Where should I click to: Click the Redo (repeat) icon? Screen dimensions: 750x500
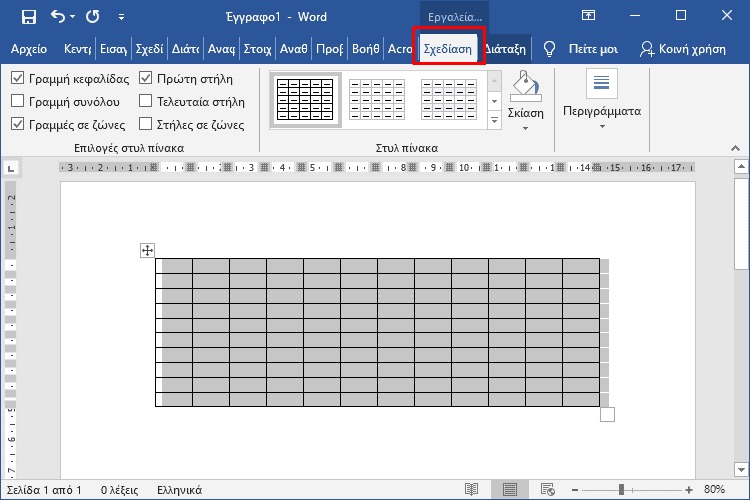(x=93, y=16)
